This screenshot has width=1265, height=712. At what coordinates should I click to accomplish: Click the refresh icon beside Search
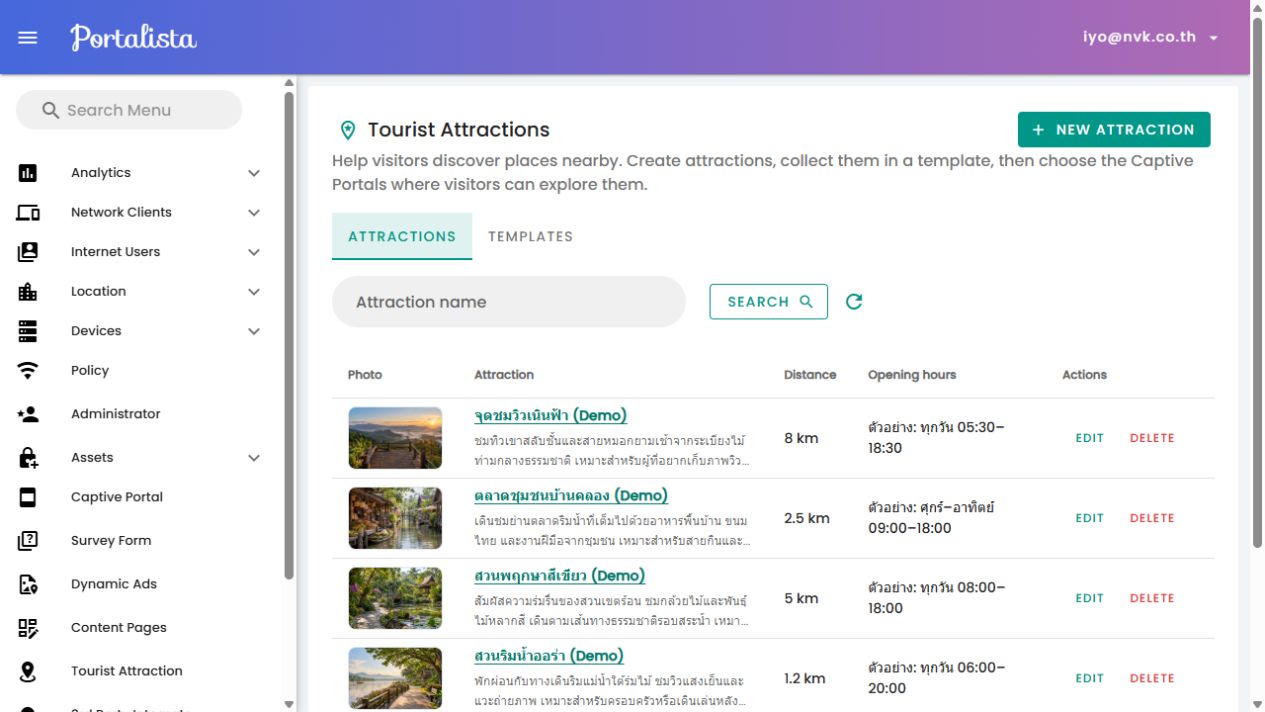click(x=854, y=302)
